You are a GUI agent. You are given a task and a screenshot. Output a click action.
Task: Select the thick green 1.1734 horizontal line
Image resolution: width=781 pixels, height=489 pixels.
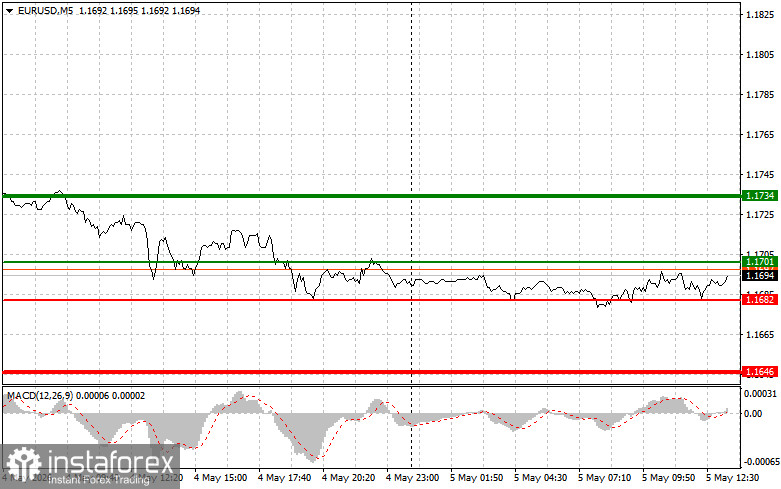pos(372,196)
